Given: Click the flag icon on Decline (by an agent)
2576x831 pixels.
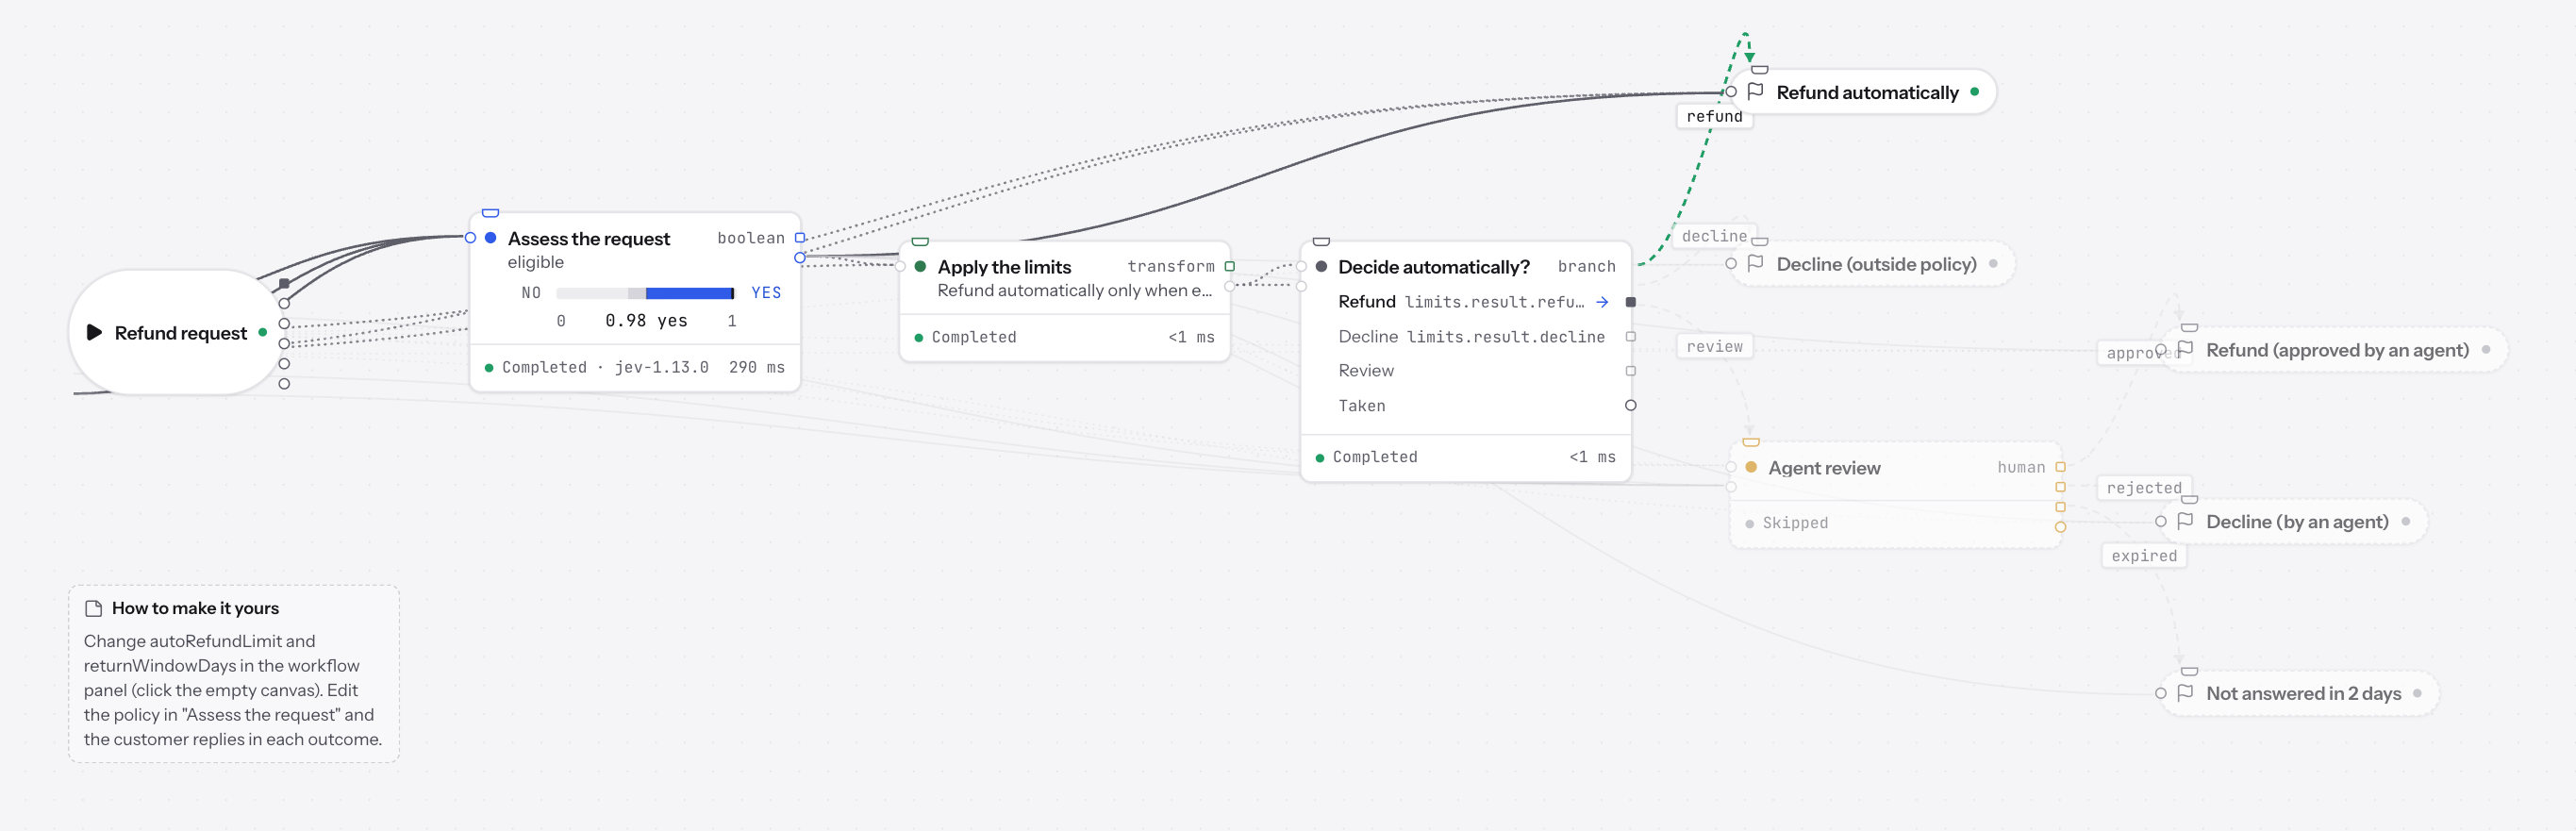Looking at the screenshot, I should (x=2185, y=521).
